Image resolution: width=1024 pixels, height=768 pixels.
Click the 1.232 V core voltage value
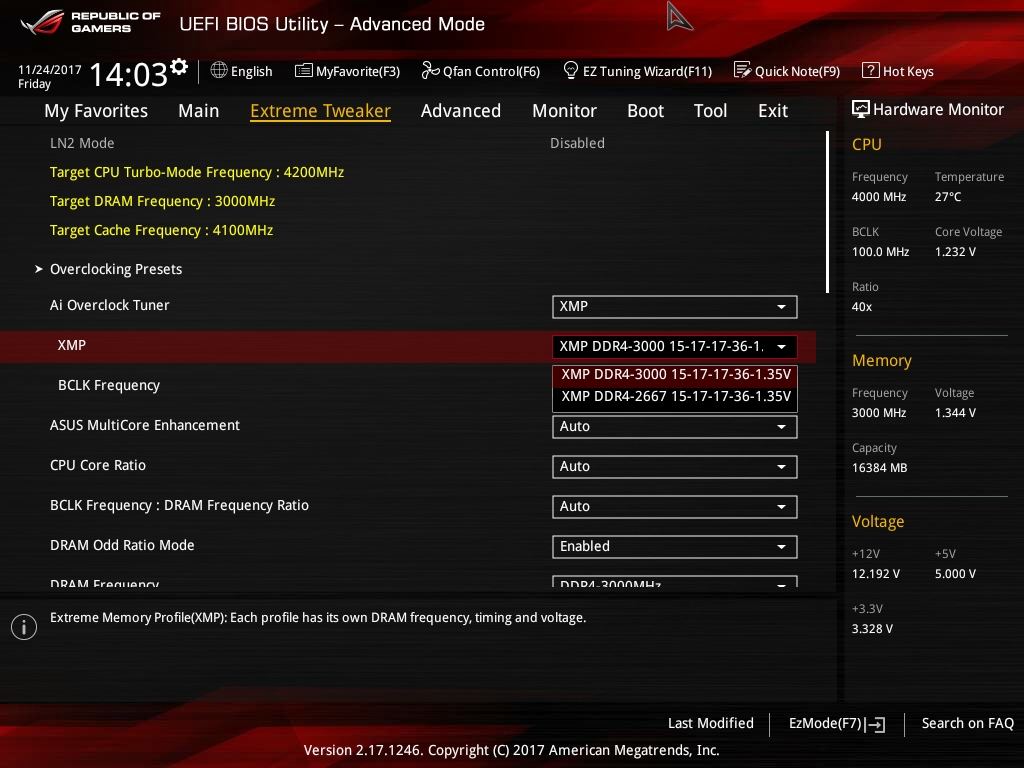955,252
